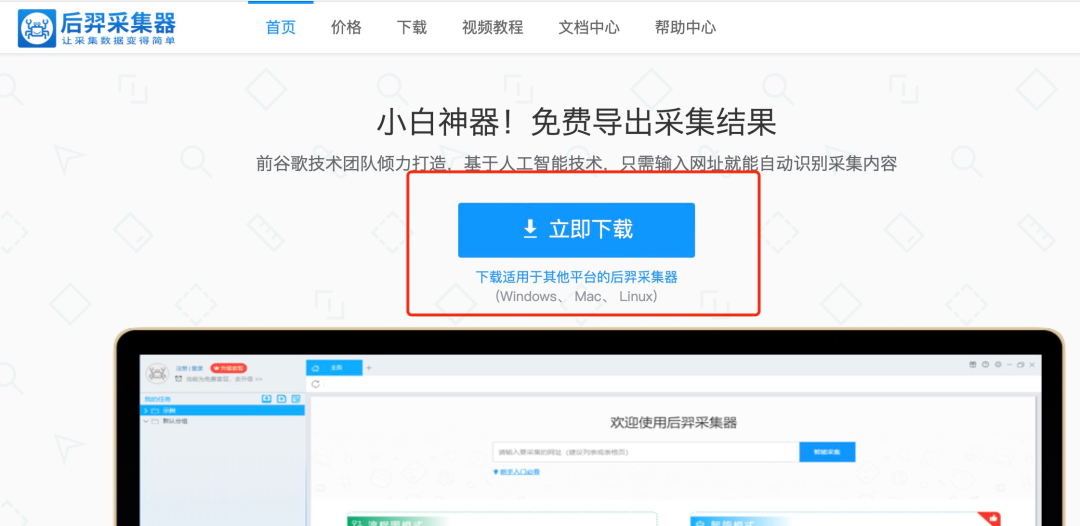This screenshot has height=526, width=1080.
Task: Open the 首页 navigation tab
Action: (281, 28)
